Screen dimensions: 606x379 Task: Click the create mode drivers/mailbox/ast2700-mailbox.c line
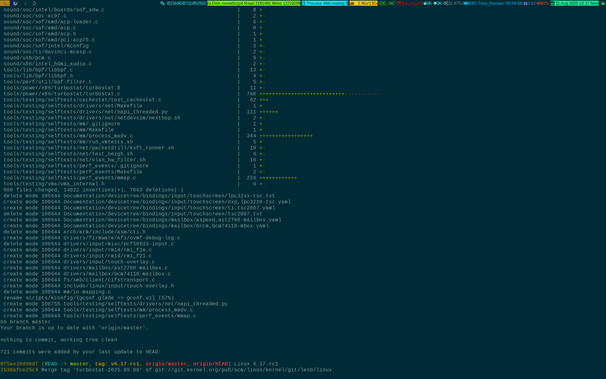[85, 268]
